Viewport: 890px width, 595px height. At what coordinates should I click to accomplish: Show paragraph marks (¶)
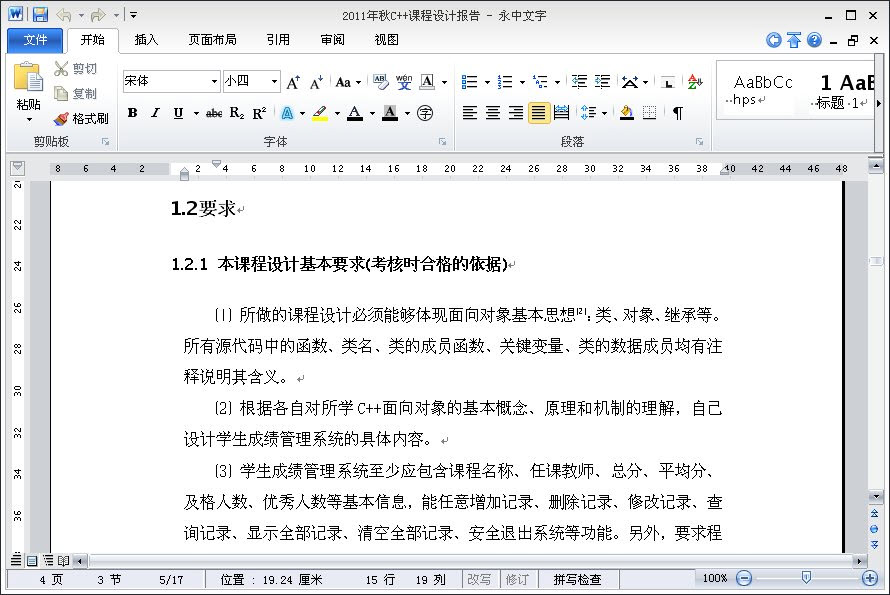678,113
